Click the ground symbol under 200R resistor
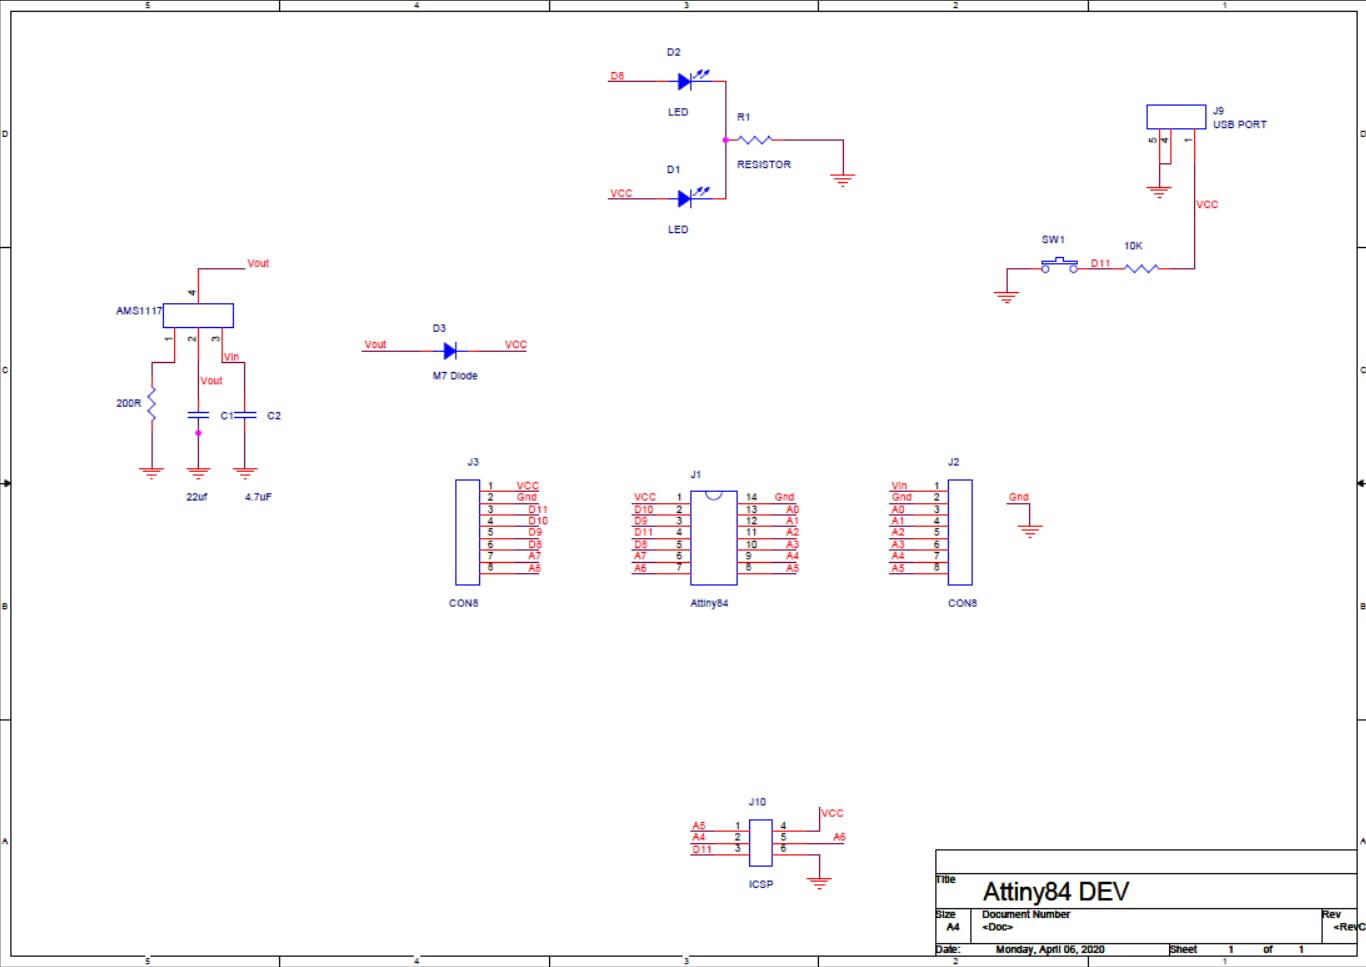This screenshot has height=967, width=1366. point(151,473)
